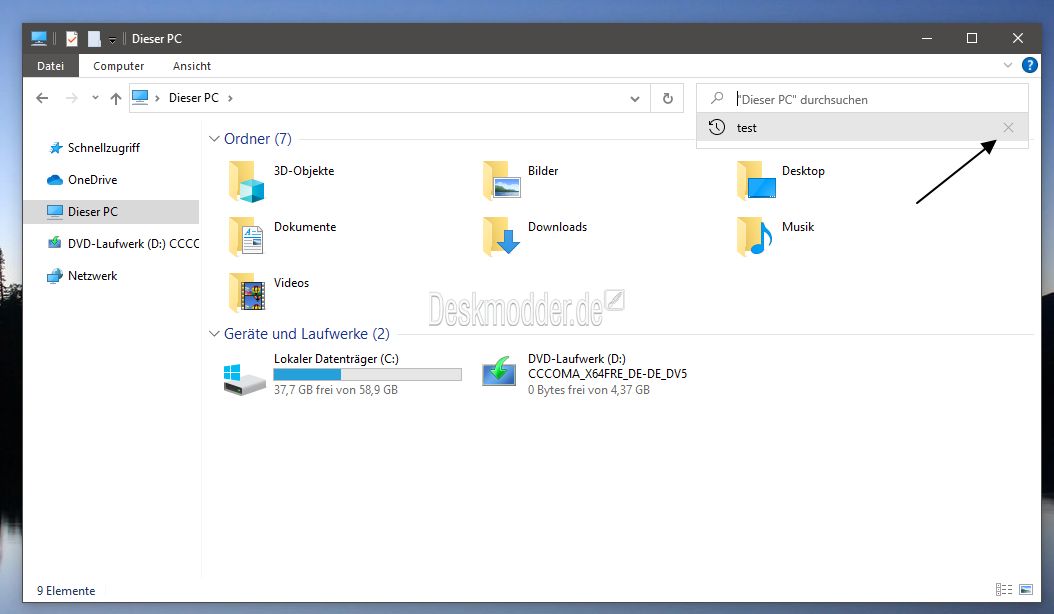Click the Geräte und Laufwerke (2) header

[x=307, y=334]
